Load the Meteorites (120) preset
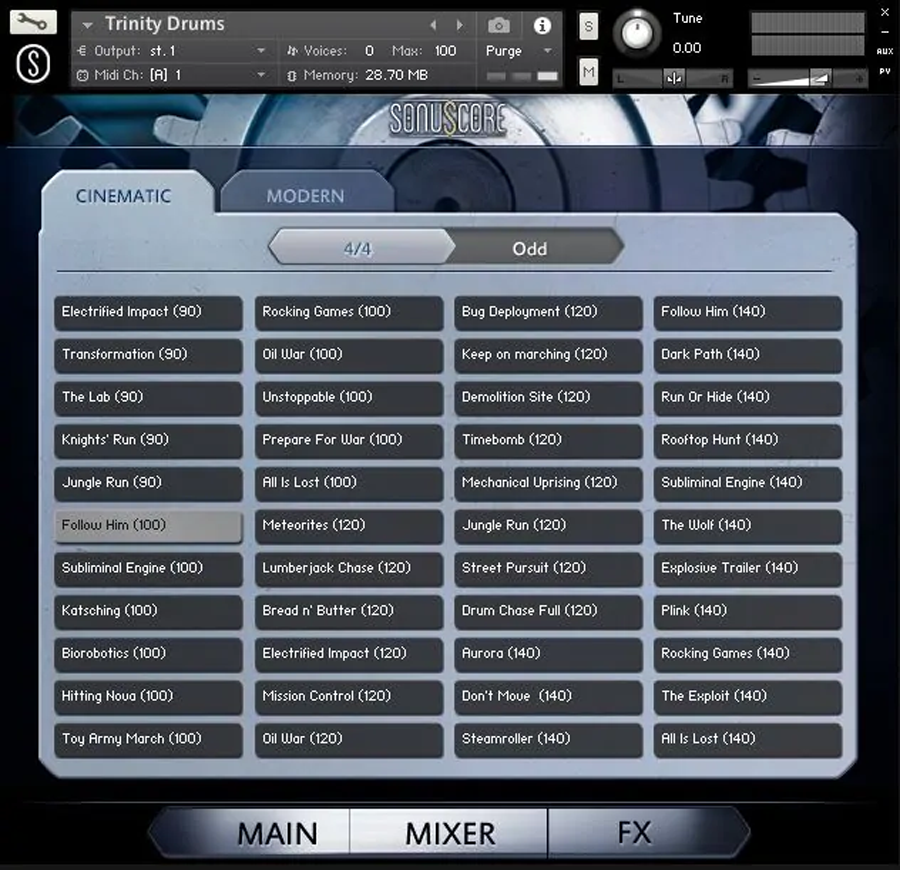900x870 pixels. click(x=349, y=526)
